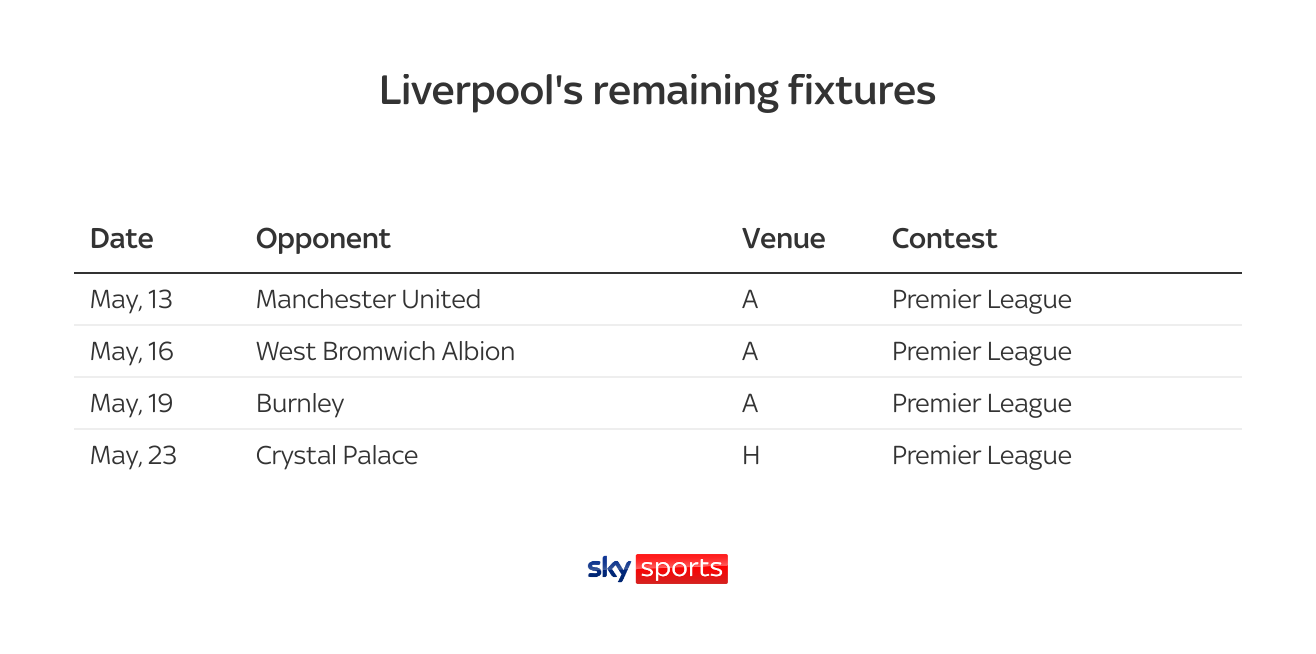The image size is (1316, 654).
Task: Click the Manchester United opponent entry
Action: (x=368, y=299)
